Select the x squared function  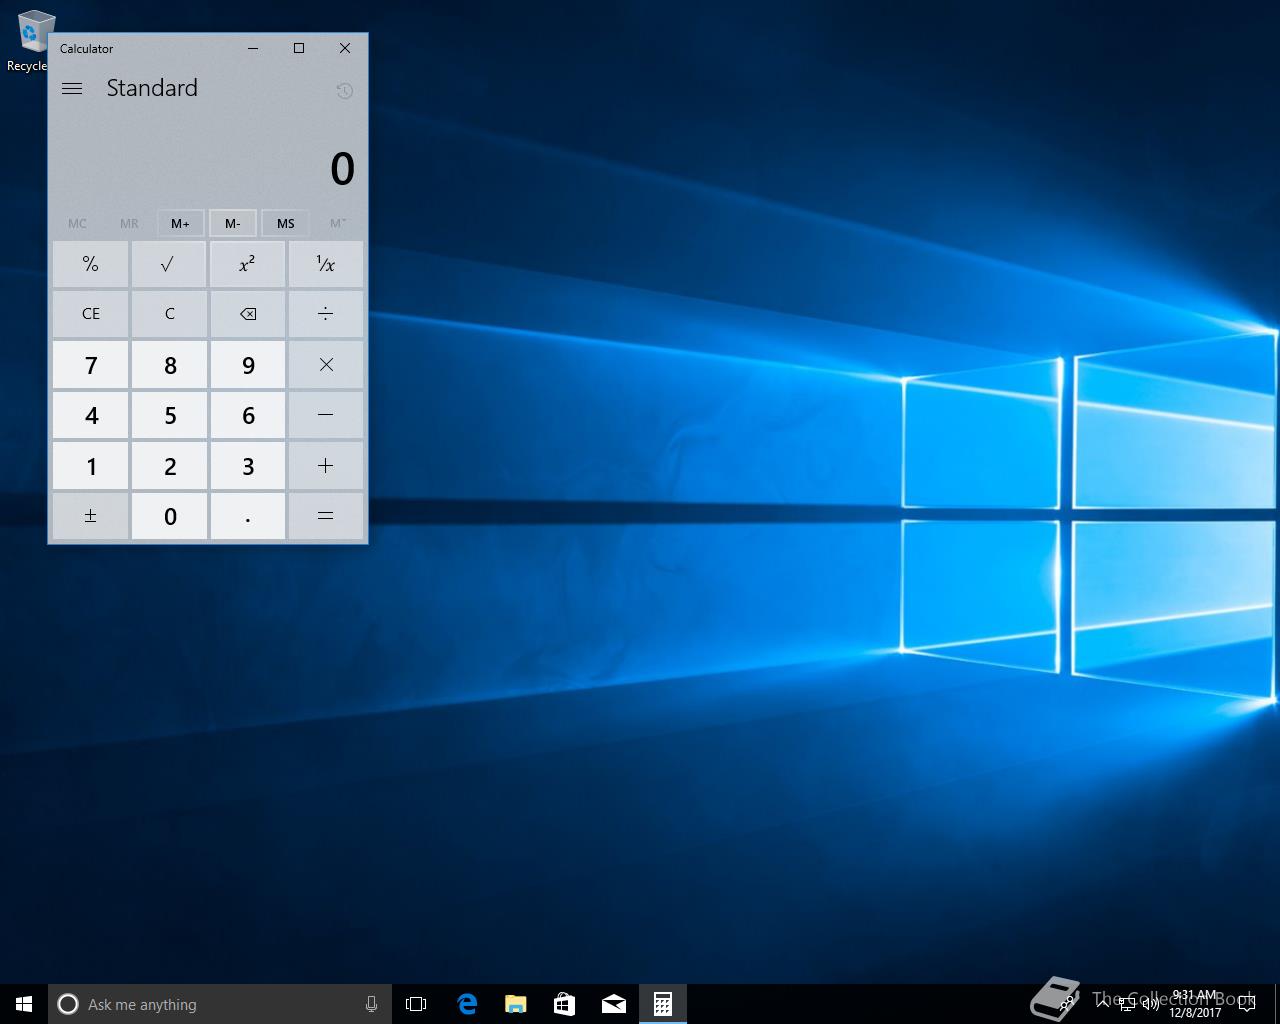pyautogui.click(x=247, y=263)
